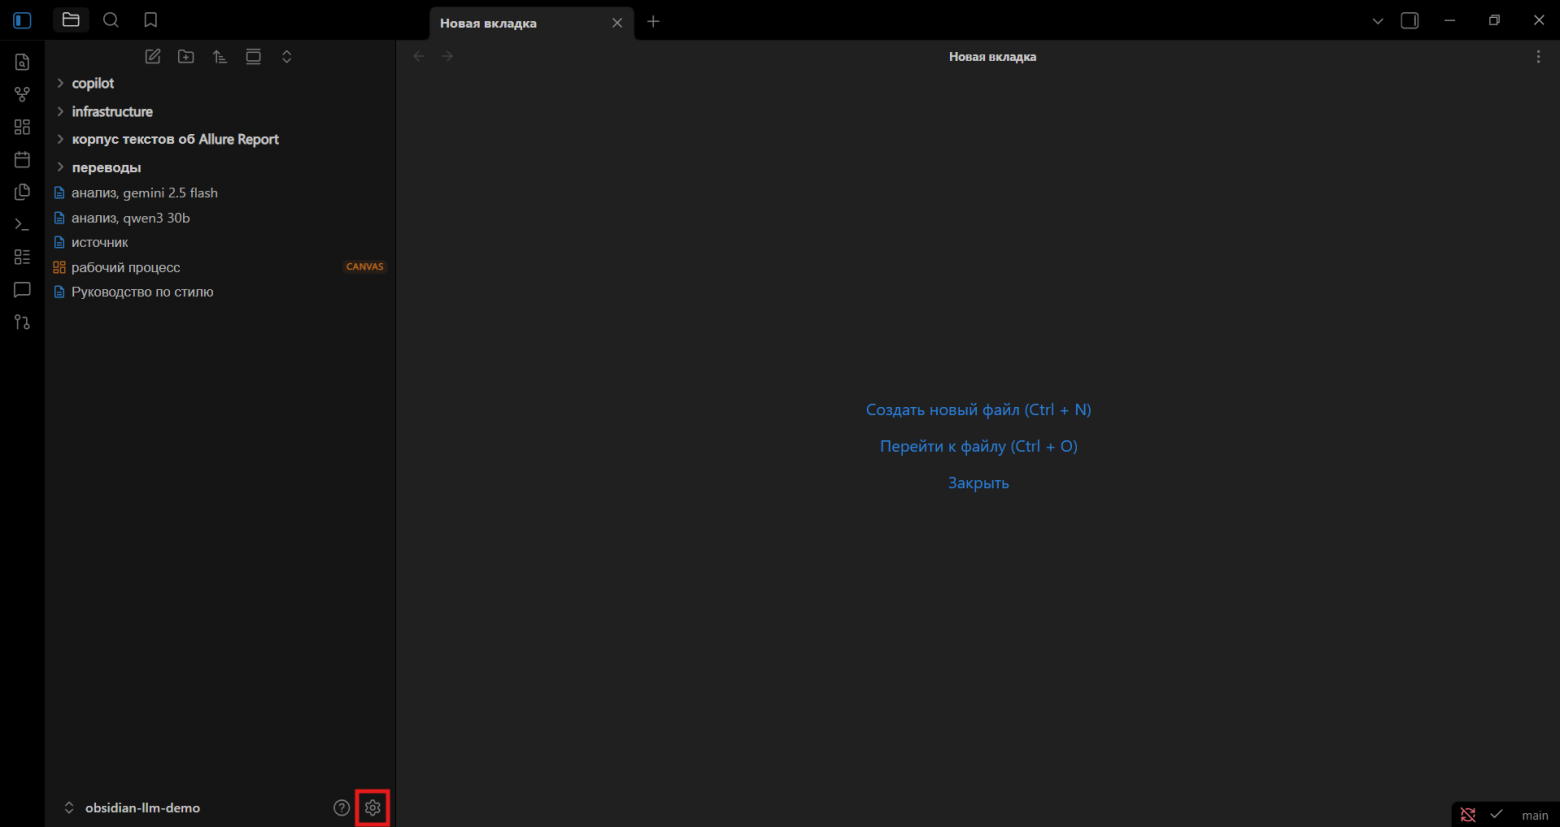
Task: Expand or collapse all folders
Action: [287, 57]
